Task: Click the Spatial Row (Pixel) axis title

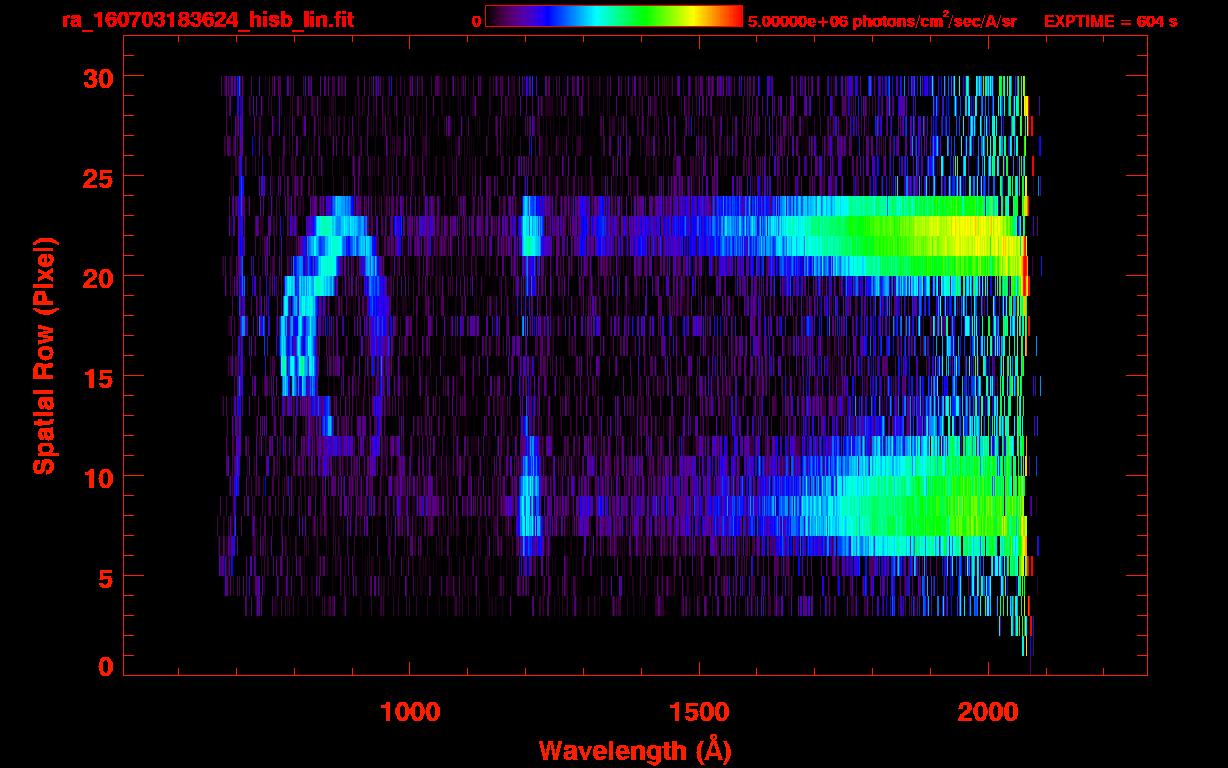Action: [x=44, y=355]
